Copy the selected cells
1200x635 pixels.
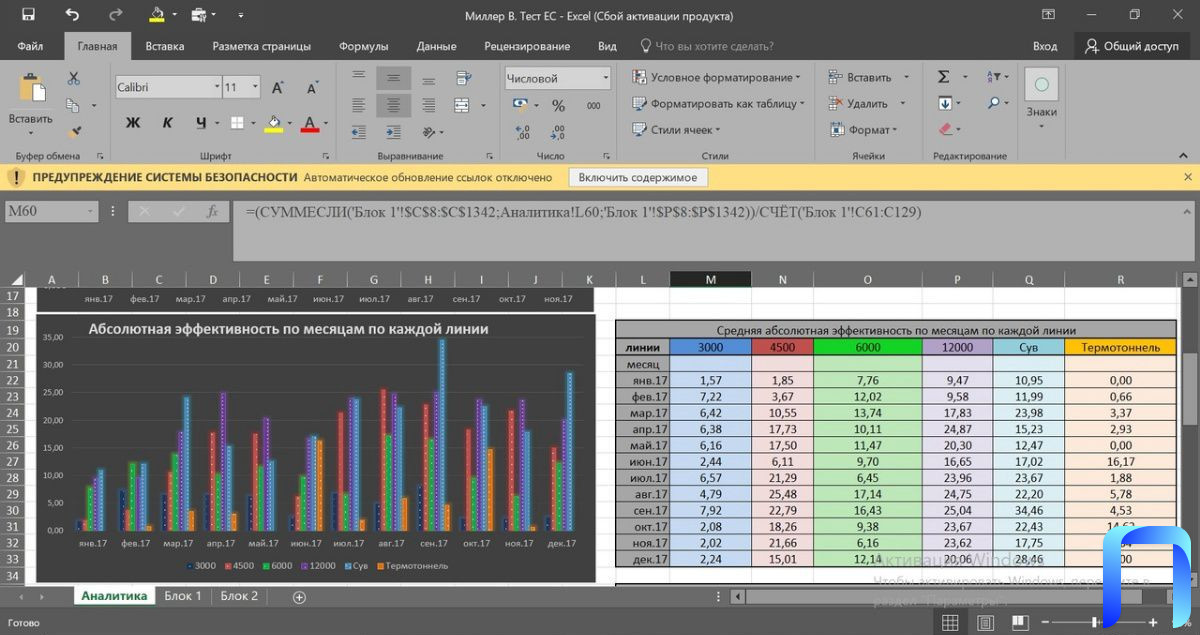coord(73,105)
